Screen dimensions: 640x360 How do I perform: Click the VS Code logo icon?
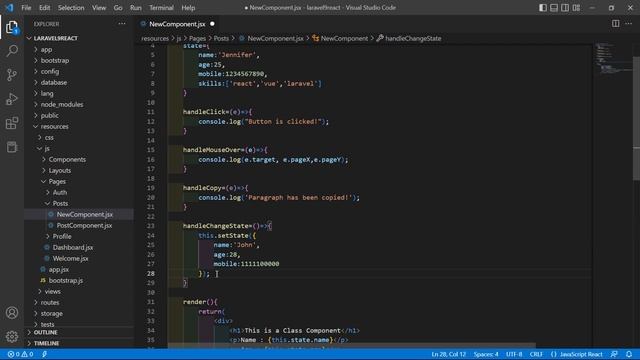pos(9,7)
